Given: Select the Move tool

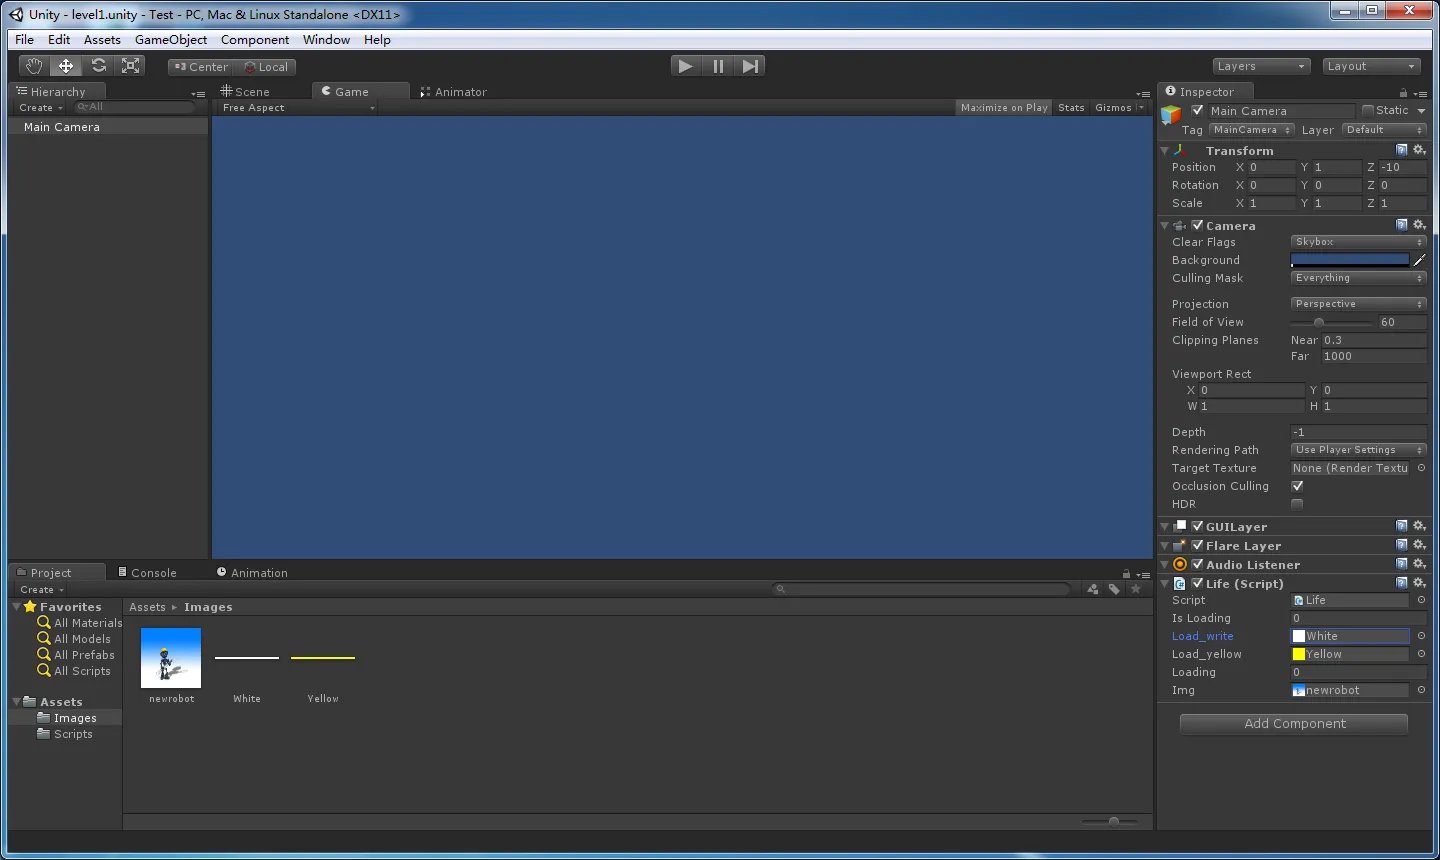Looking at the screenshot, I should pyautogui.click(x=66, y=66).
